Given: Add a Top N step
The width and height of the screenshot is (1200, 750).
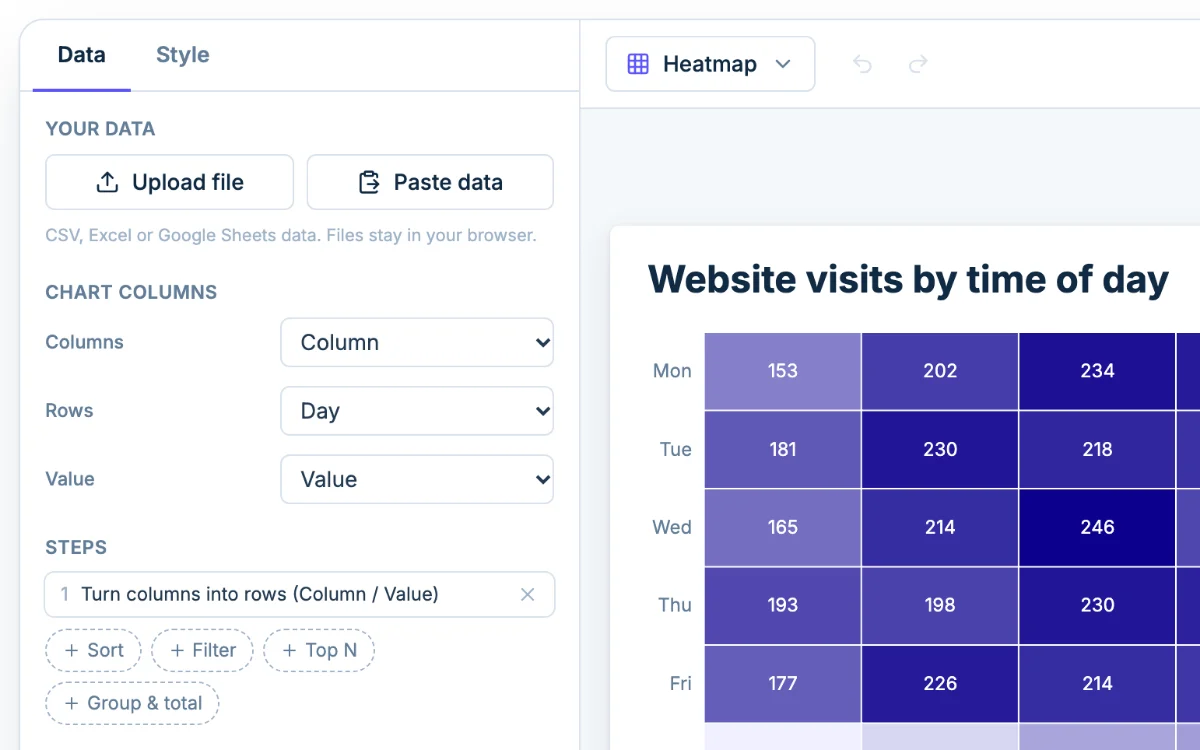Looking at the screenshot, I should (x=319, y=650).
